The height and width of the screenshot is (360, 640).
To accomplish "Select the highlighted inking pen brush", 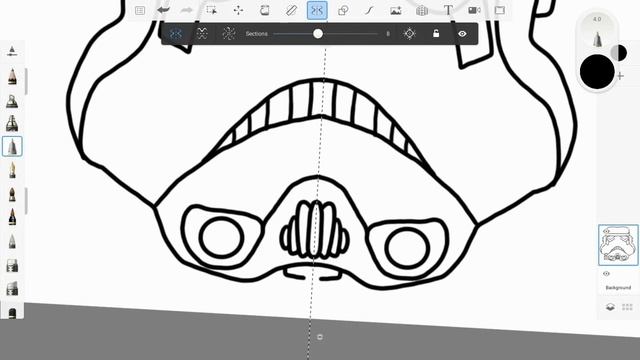I will (12, 147).
